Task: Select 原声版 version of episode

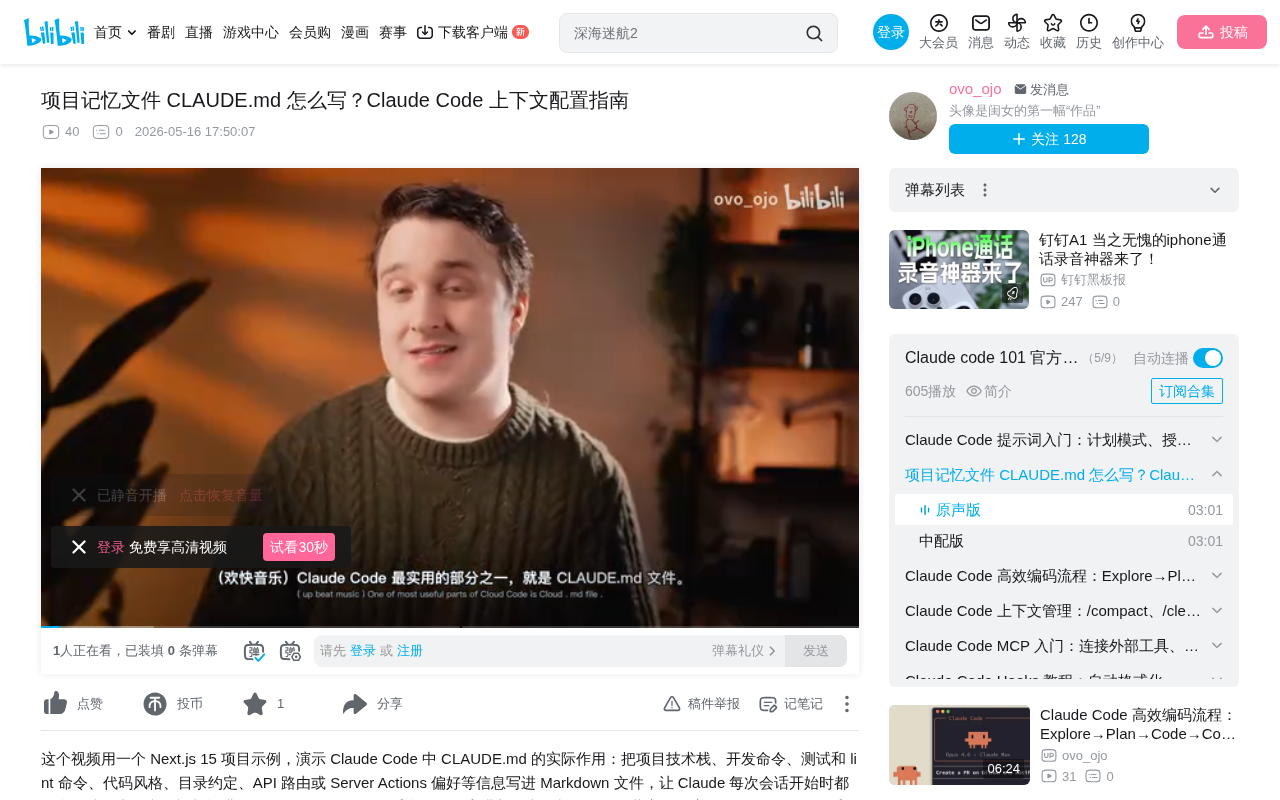Action: click(x=1064, y=510)
